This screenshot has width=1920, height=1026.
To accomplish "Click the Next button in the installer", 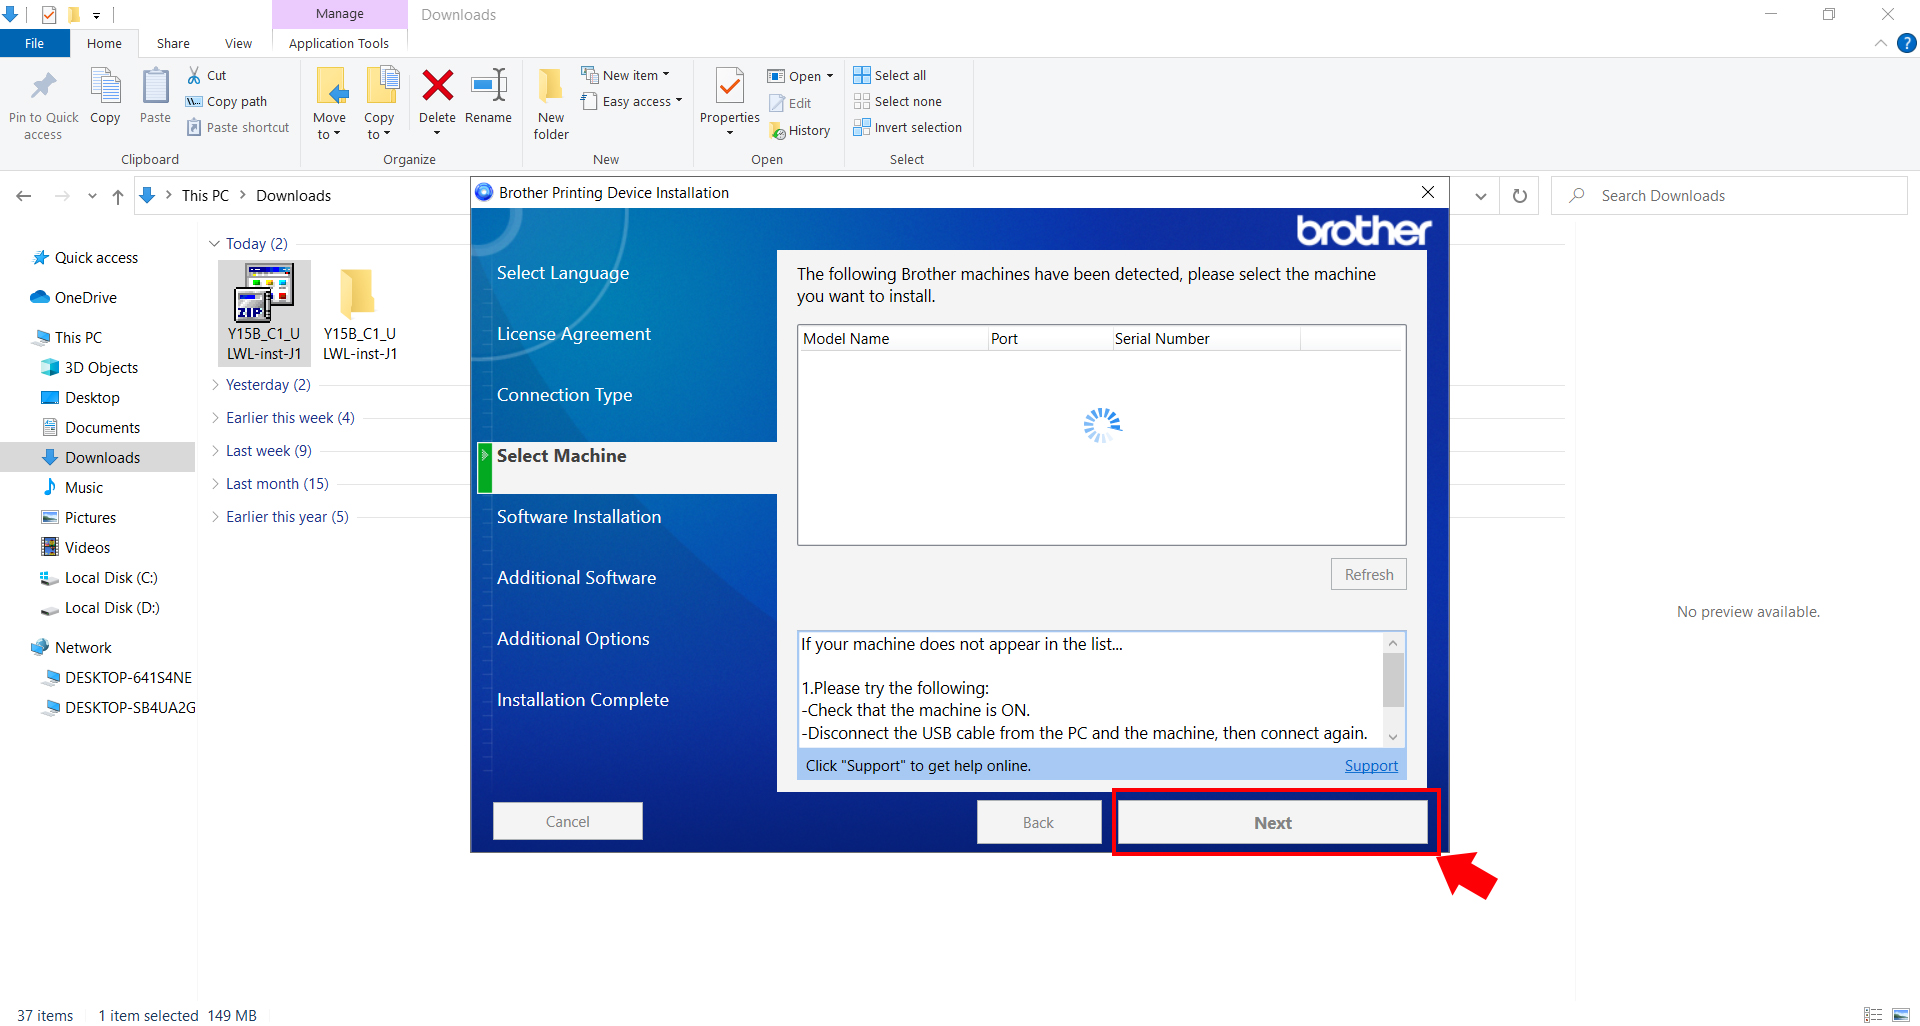I will click(x=1272, y=822).
